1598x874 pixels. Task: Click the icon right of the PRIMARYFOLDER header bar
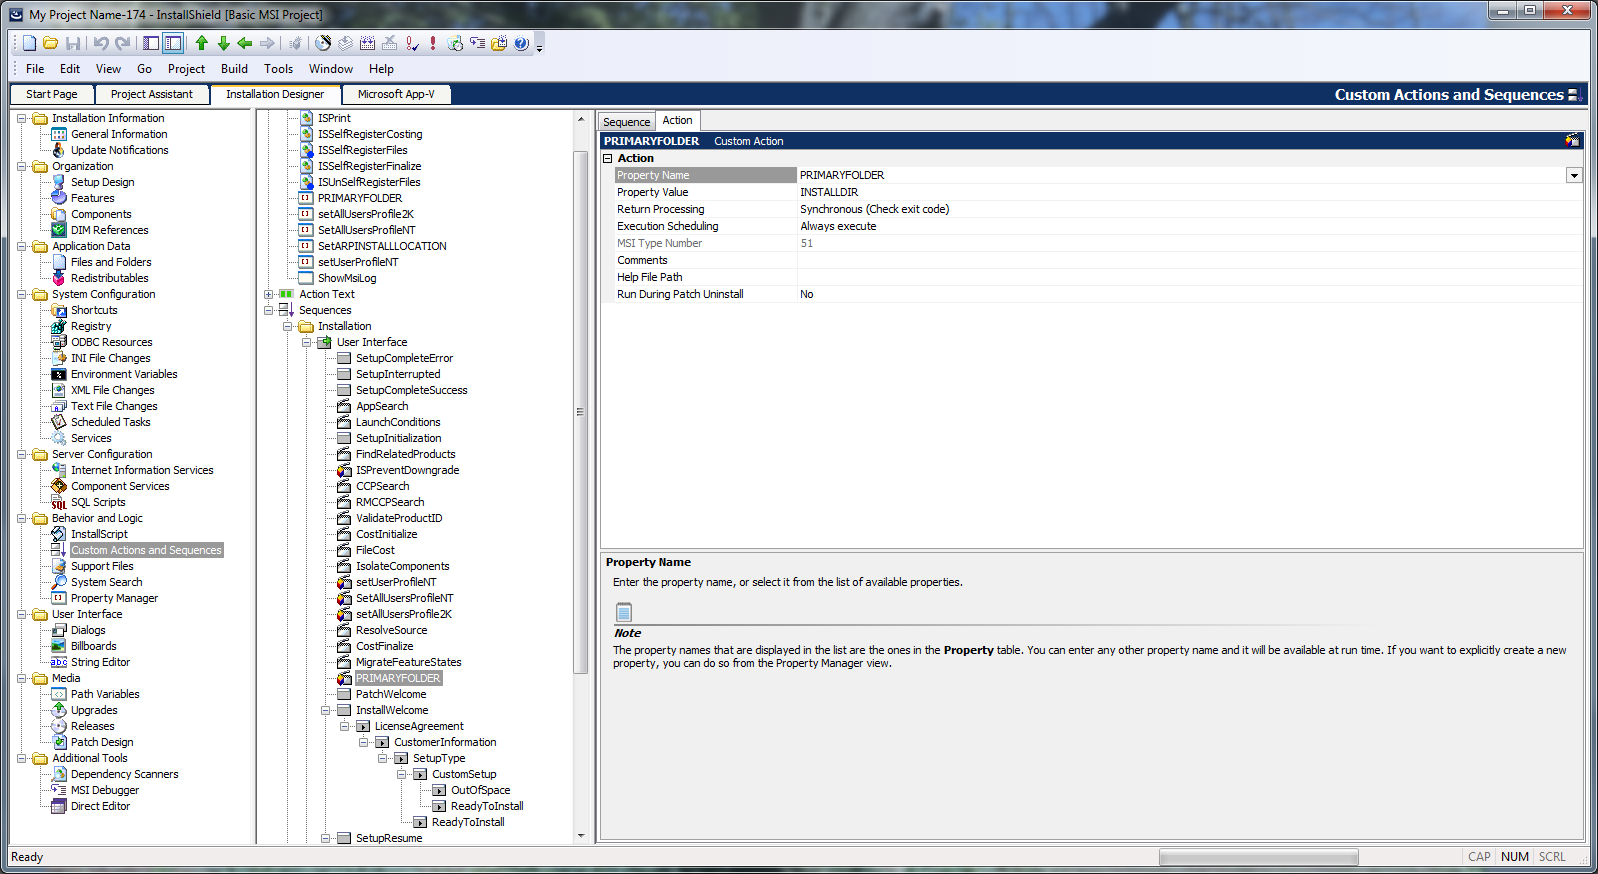click(1573, 141)
